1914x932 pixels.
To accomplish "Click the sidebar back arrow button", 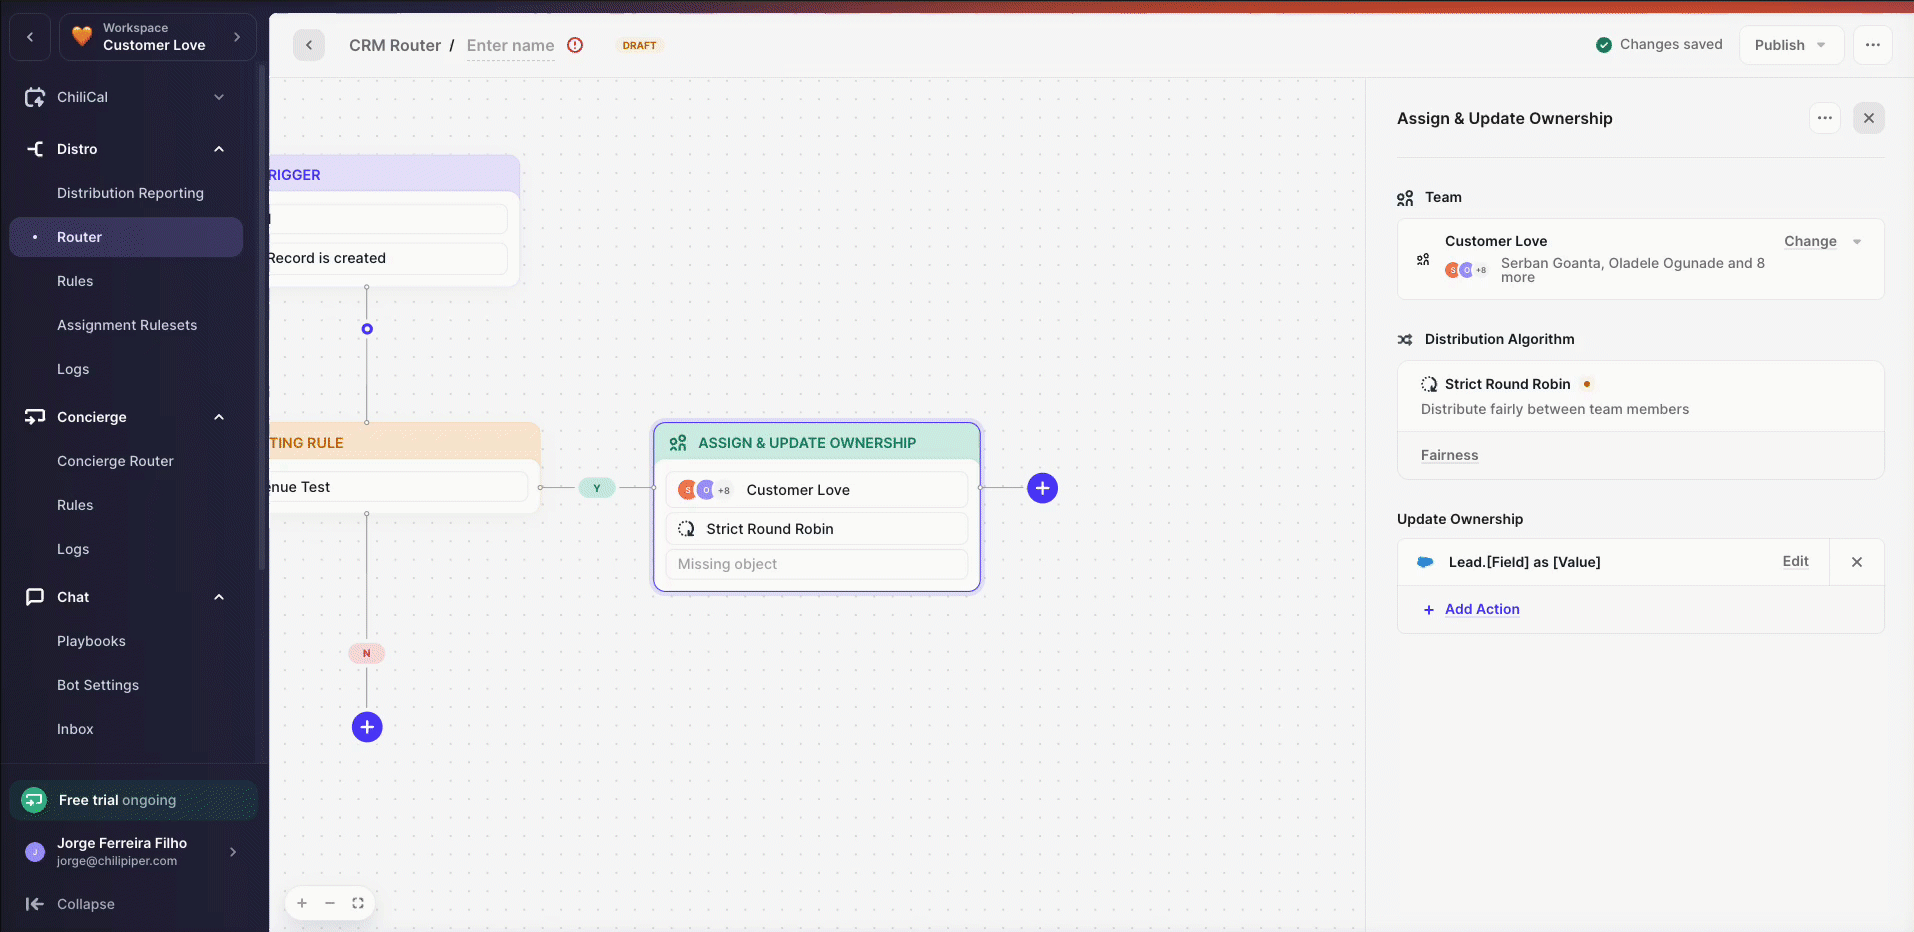I will [x=30, y=37].
